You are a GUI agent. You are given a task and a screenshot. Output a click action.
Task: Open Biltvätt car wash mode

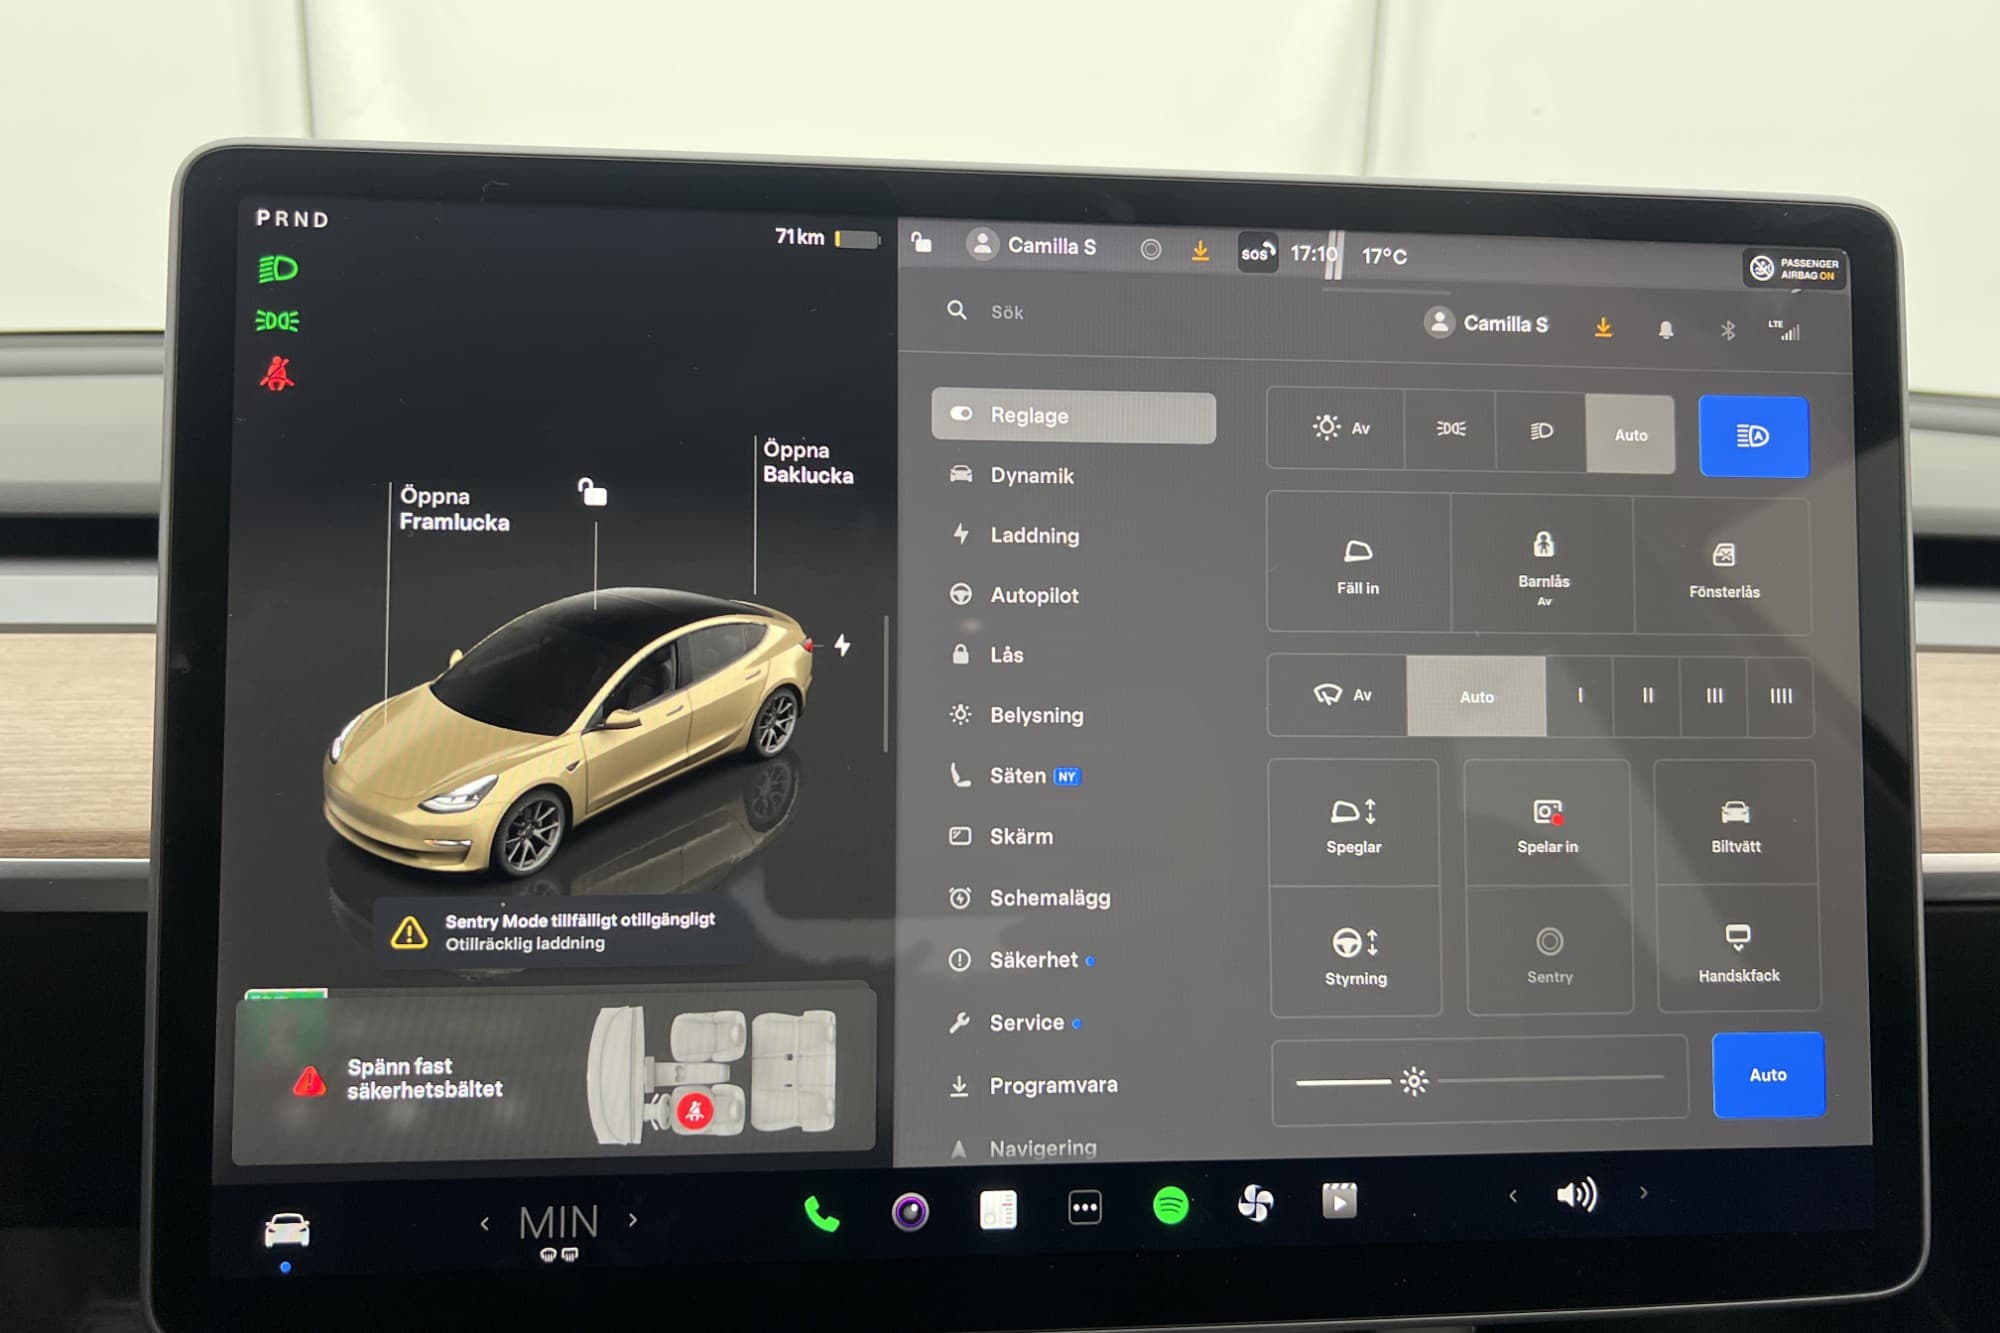1735,823
